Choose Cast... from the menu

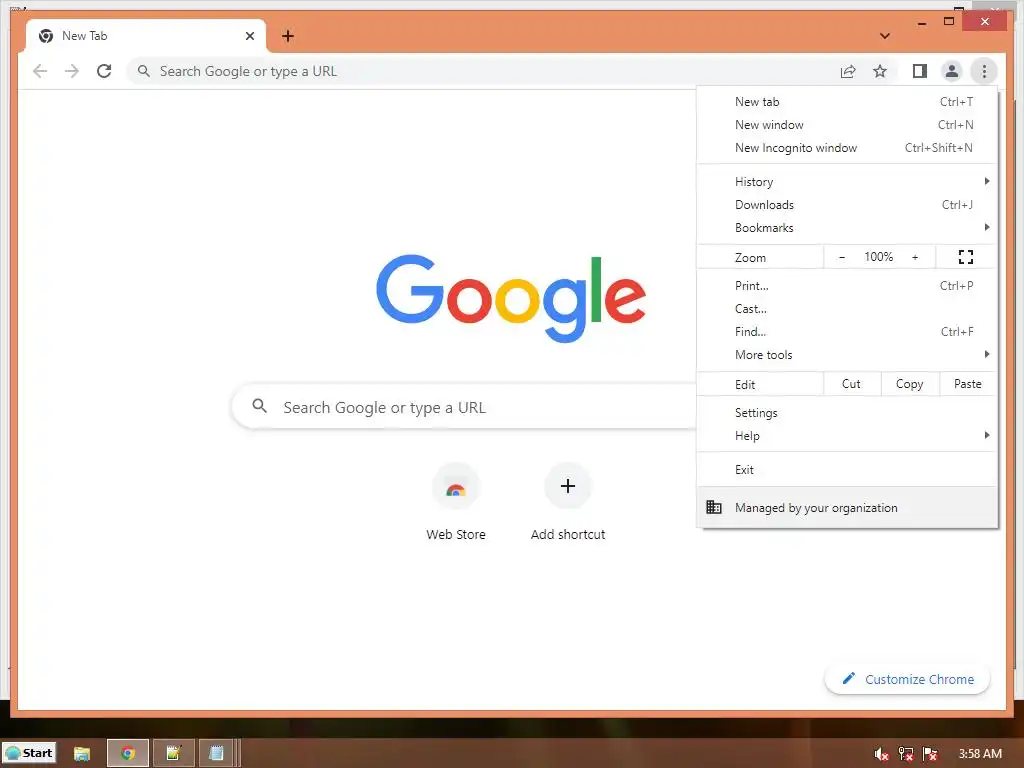click(847, 308)
